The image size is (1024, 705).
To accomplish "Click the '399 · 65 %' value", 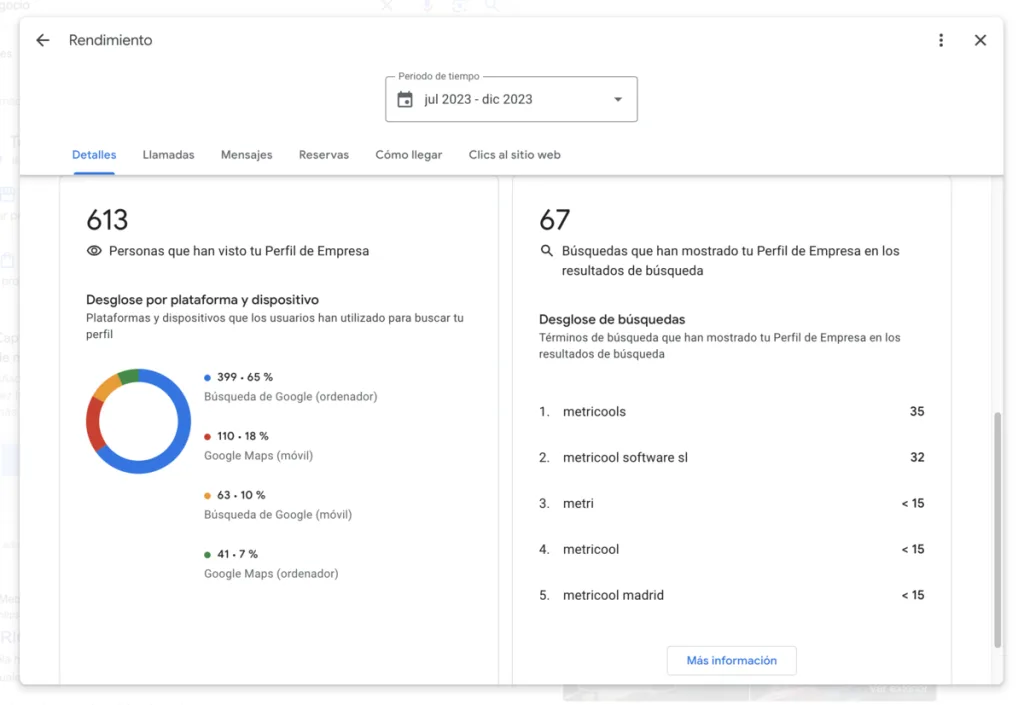I will coord(245,377).
